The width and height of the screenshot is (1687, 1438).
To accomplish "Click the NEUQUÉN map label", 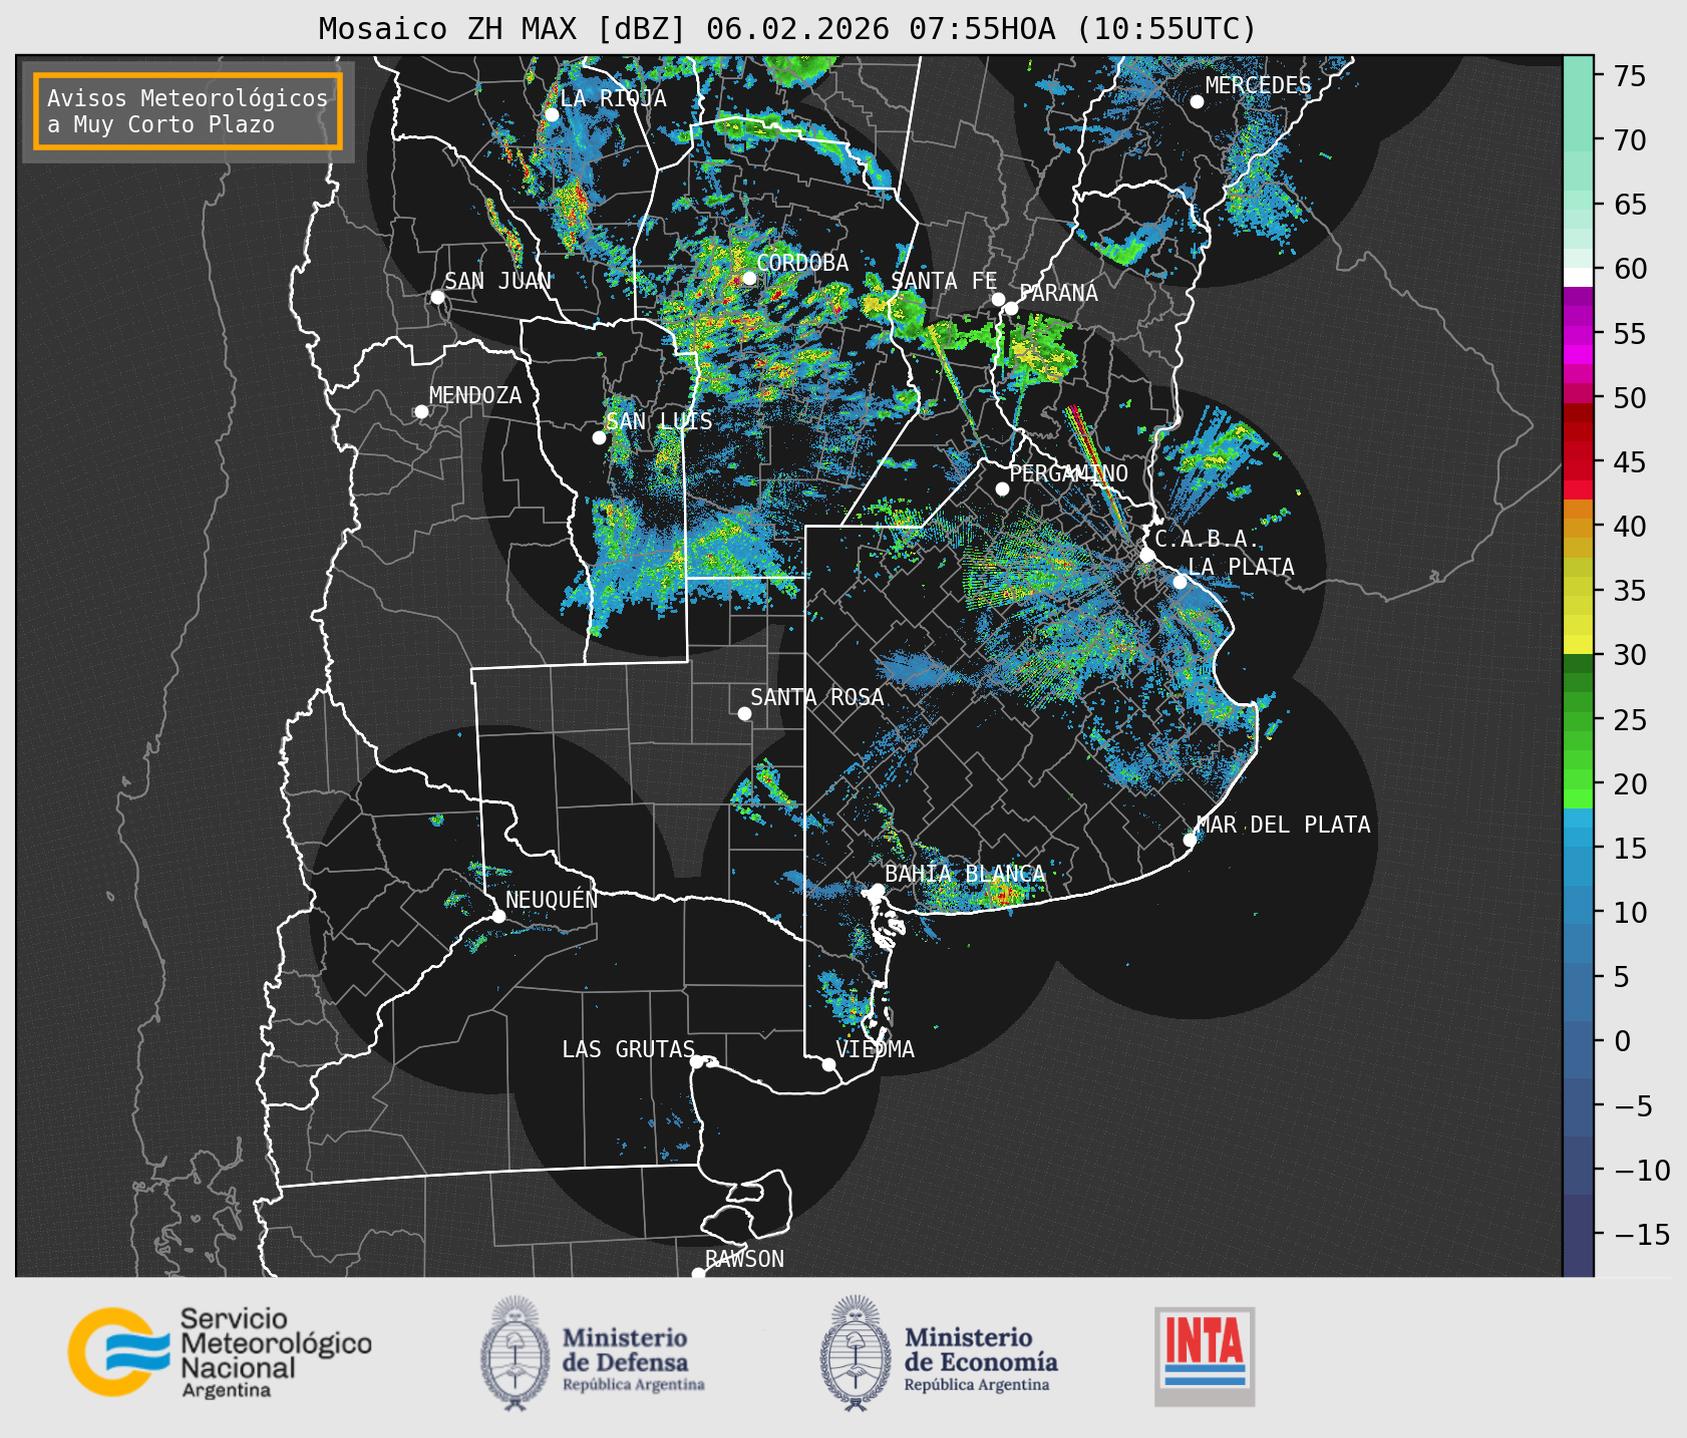I will coord(552,899).
